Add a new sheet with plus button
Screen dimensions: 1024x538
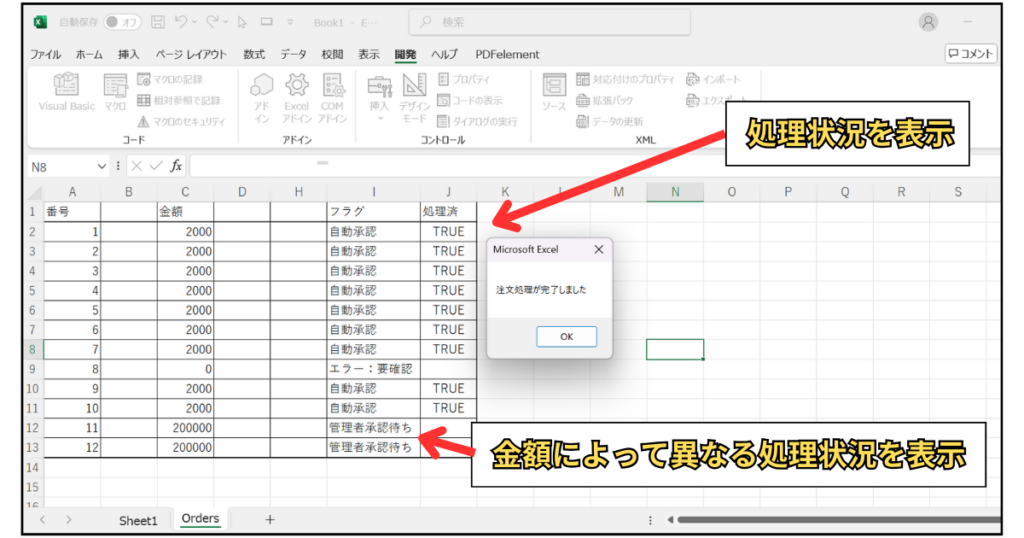(x=269, y=520)
